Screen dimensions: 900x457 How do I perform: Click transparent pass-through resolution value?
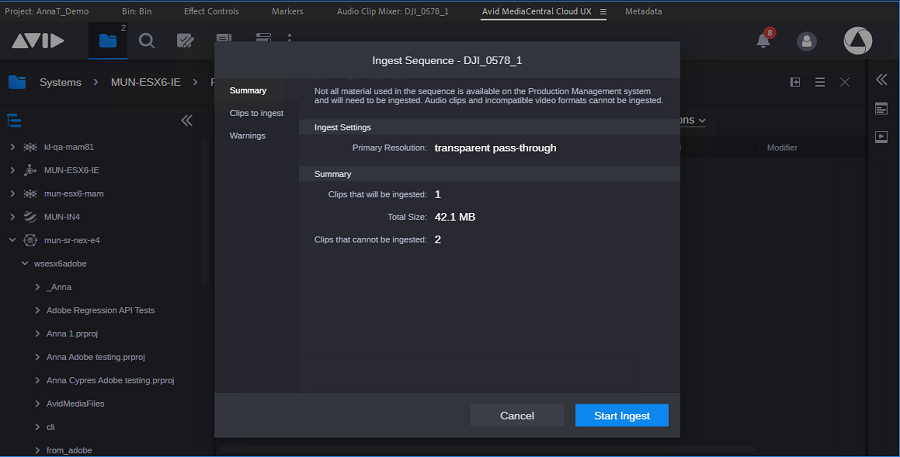tap(495, 148)
